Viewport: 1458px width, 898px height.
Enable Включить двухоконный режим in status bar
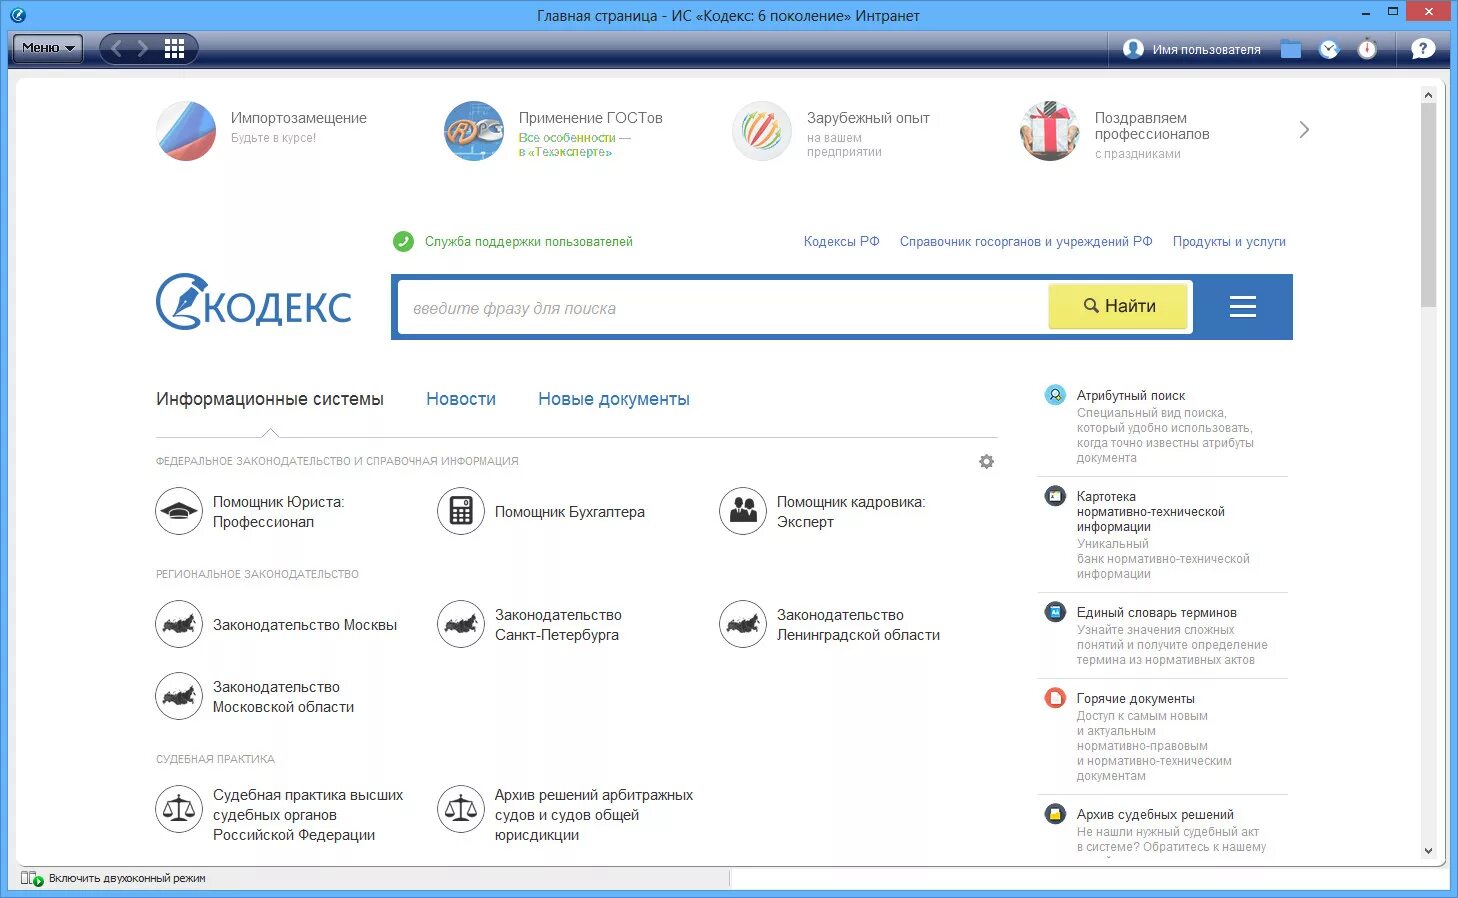115,879
